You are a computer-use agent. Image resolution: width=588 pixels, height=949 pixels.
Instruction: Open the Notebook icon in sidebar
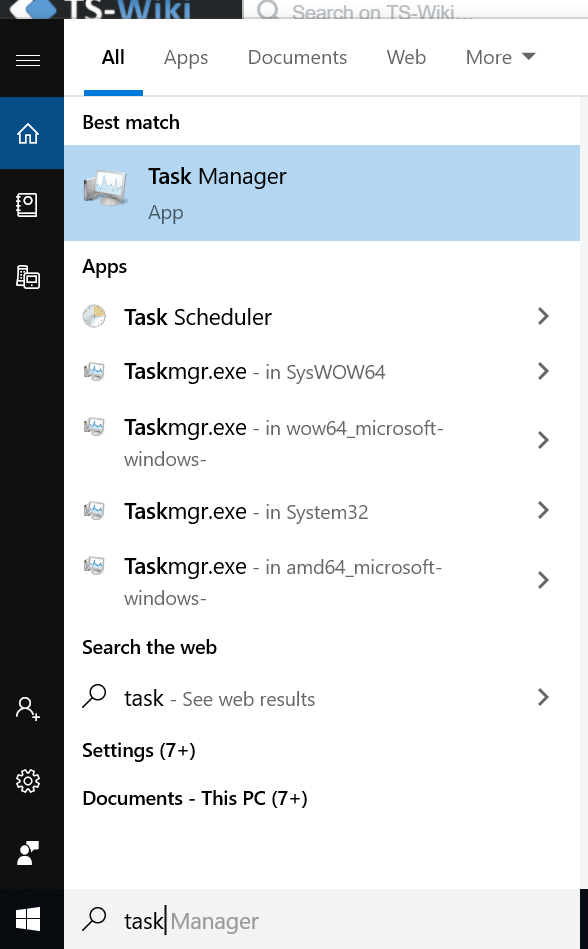27,205
